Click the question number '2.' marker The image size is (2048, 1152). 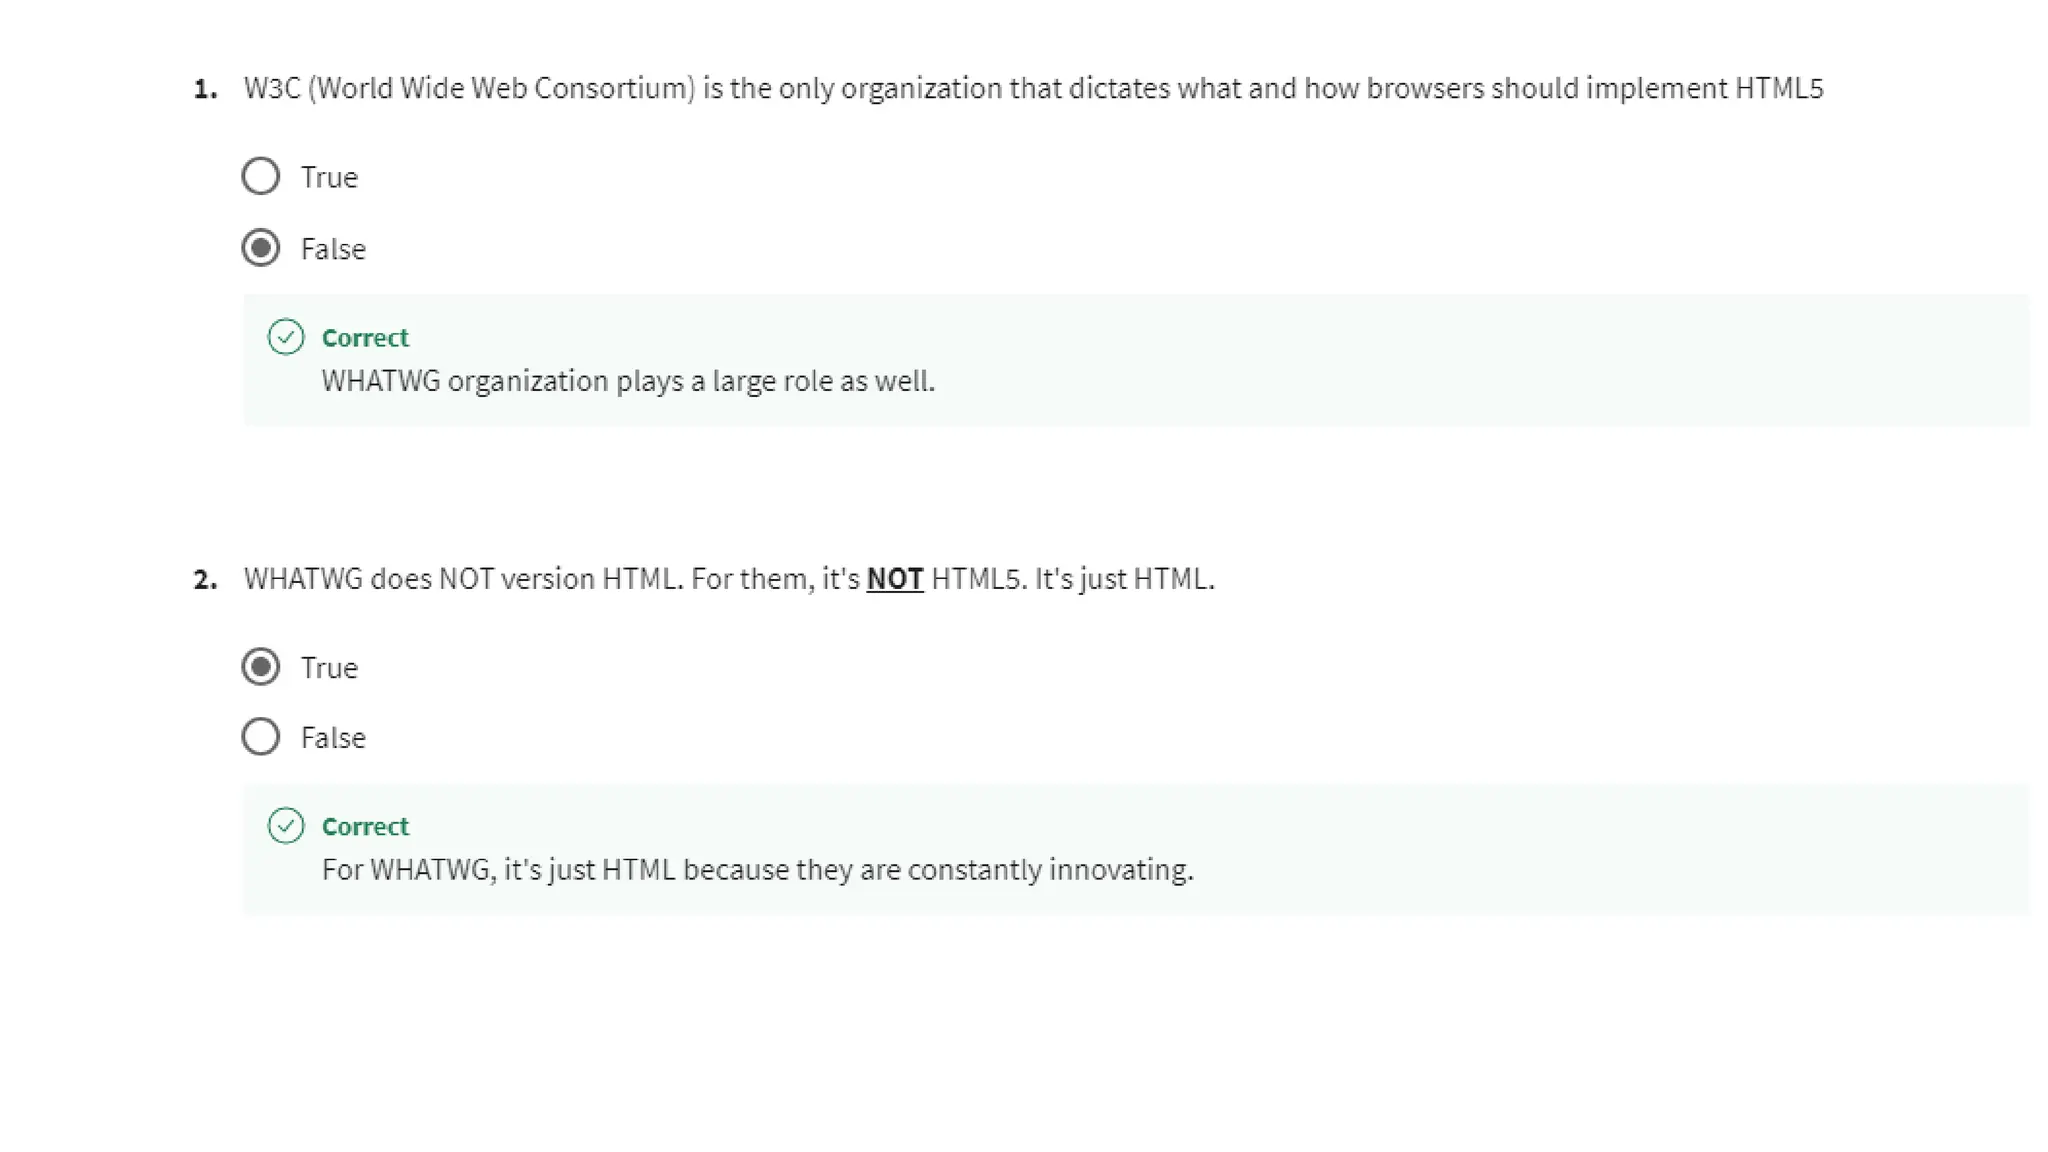coord(205,579)
